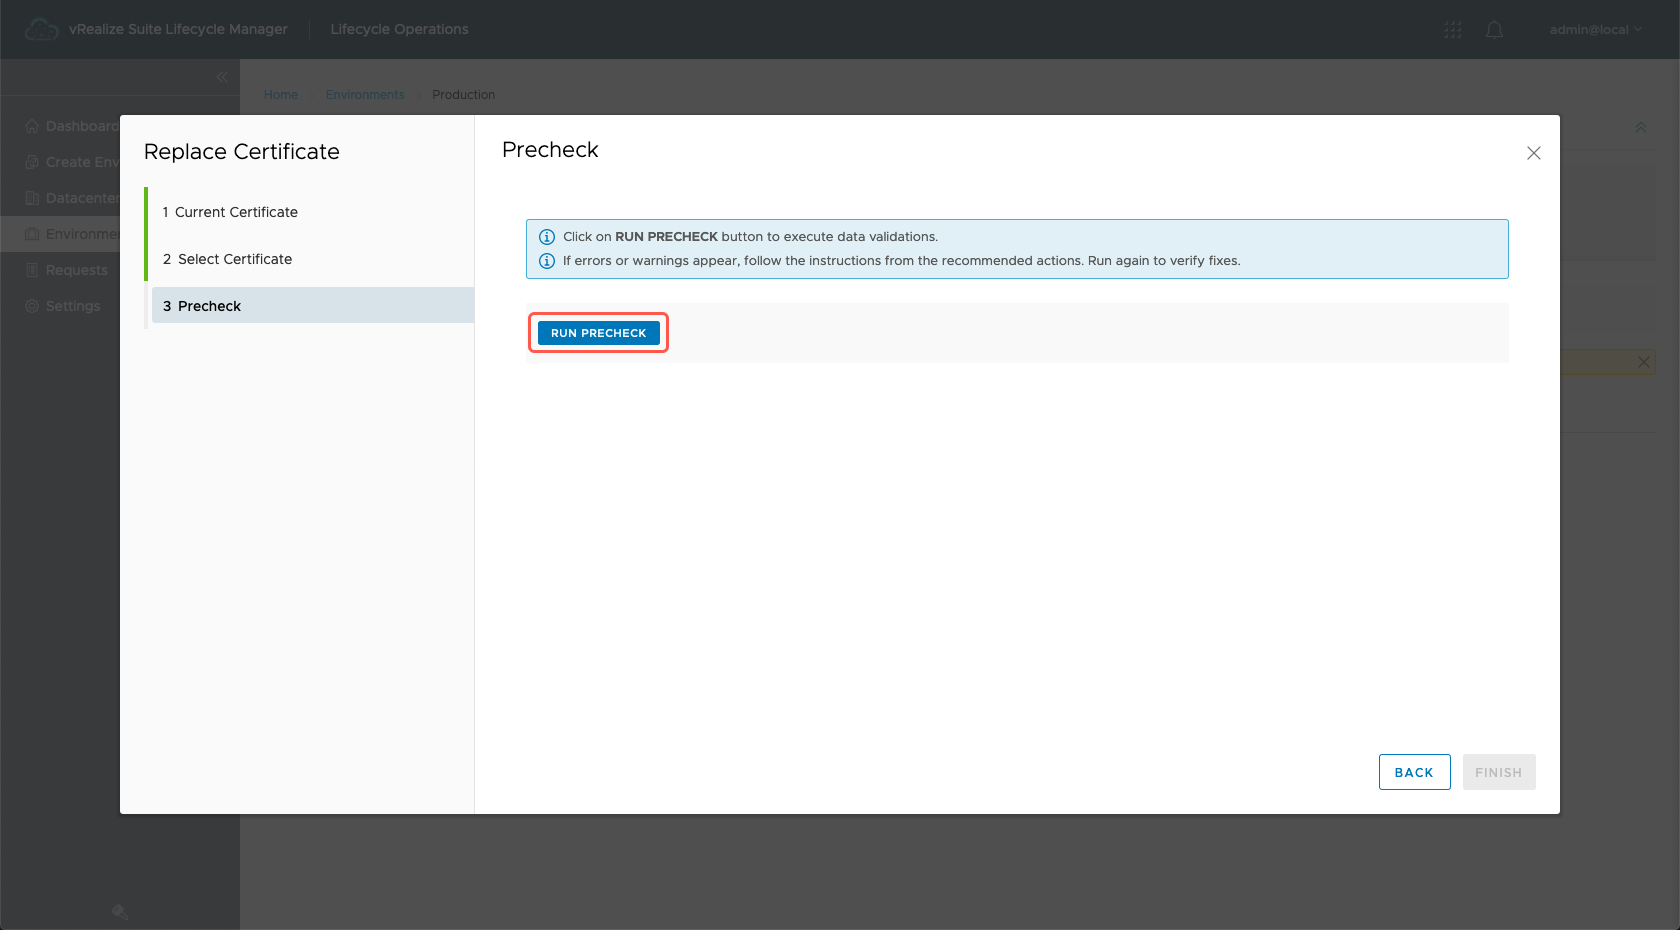Image resolution: width=1680 pixels, height=930 pixels.
Task: Click the Requests sidebar icon
Action: point(32,270)
